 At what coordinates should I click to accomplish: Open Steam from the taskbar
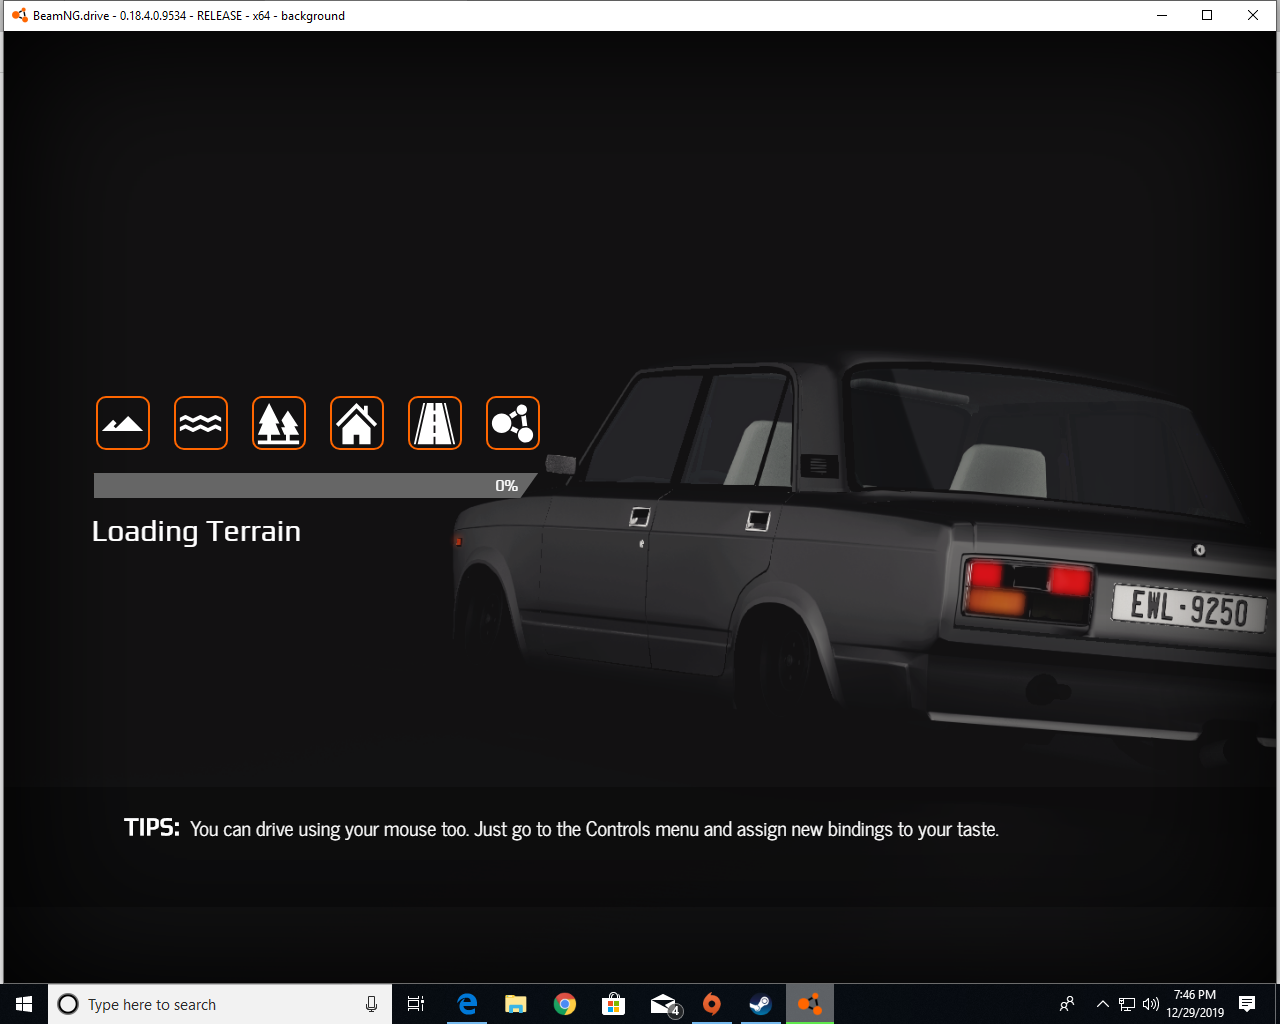pyautogui.click(x=761, y=1004)
